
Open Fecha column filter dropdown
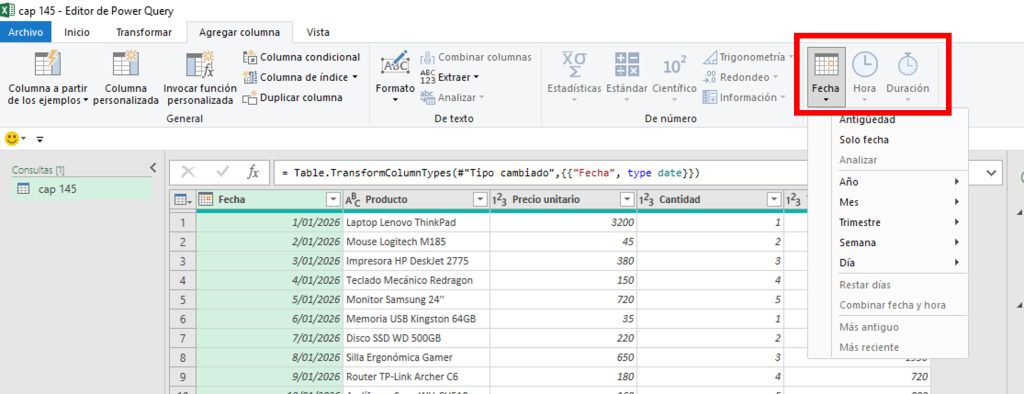tap(333, 199)
